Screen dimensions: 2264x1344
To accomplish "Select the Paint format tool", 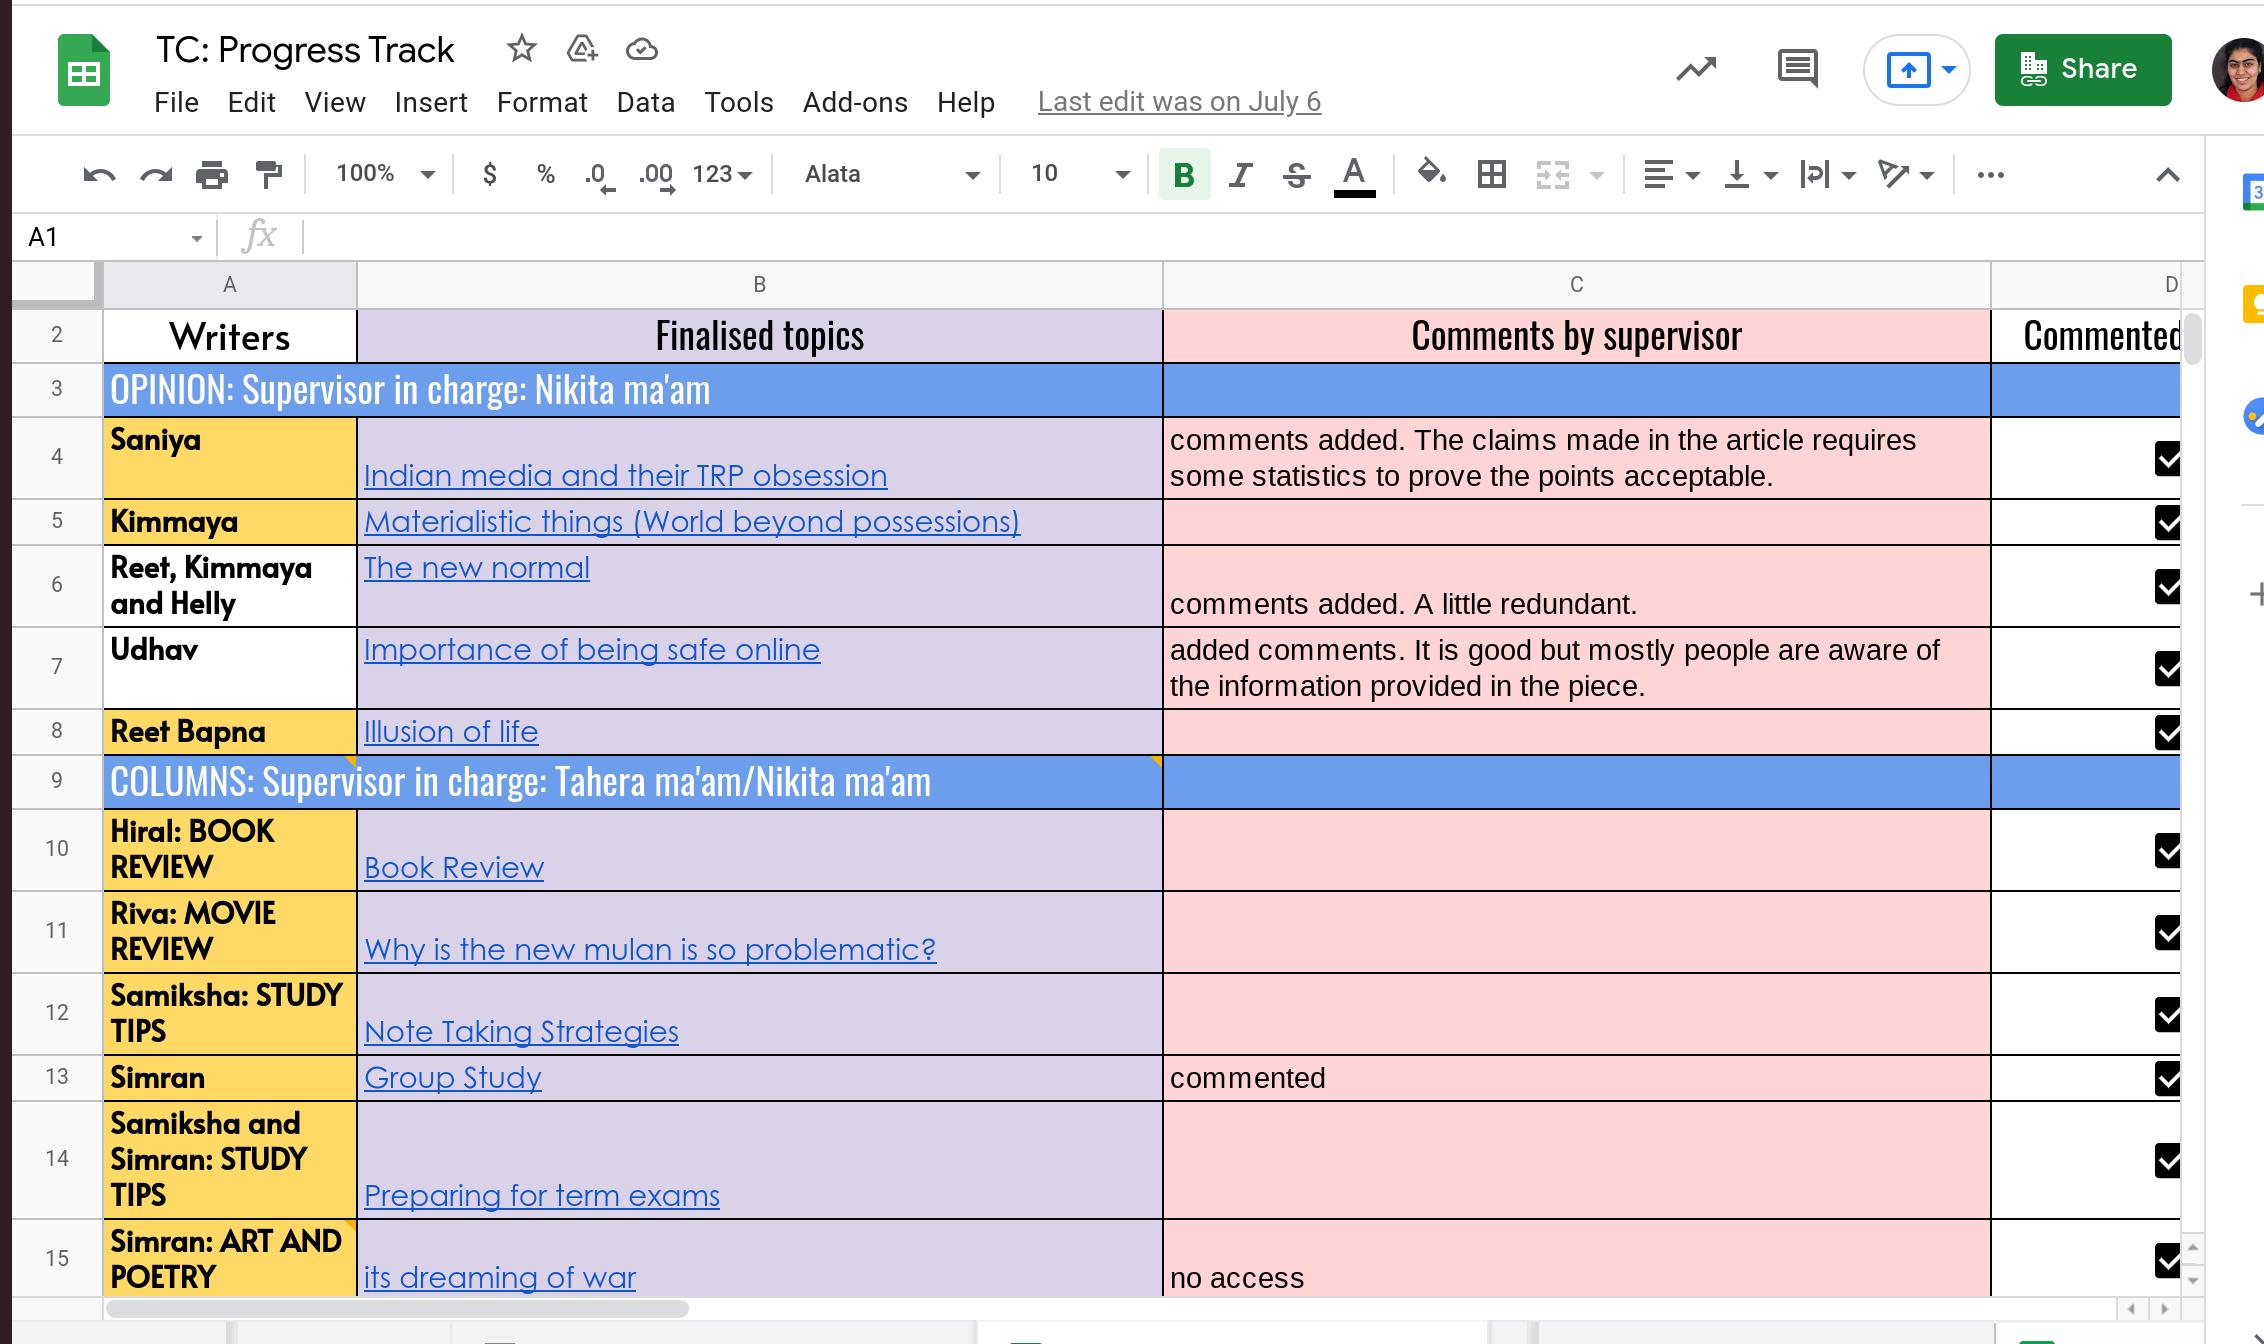I will click(x=269, y=175).
